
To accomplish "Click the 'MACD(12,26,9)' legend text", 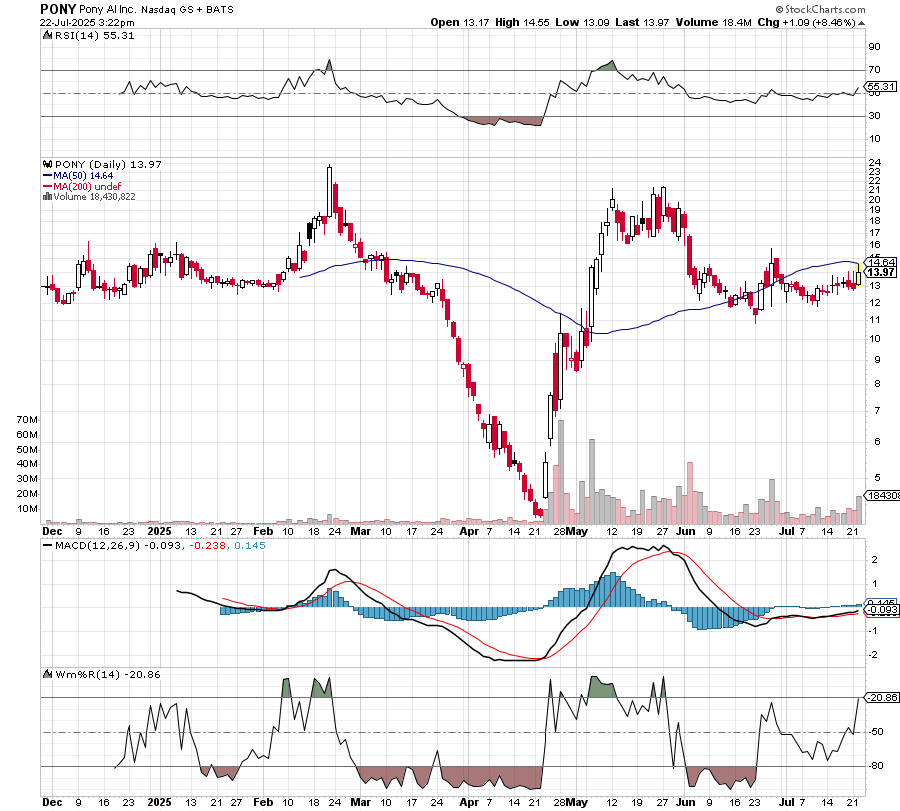I will [x=98, y=546].
